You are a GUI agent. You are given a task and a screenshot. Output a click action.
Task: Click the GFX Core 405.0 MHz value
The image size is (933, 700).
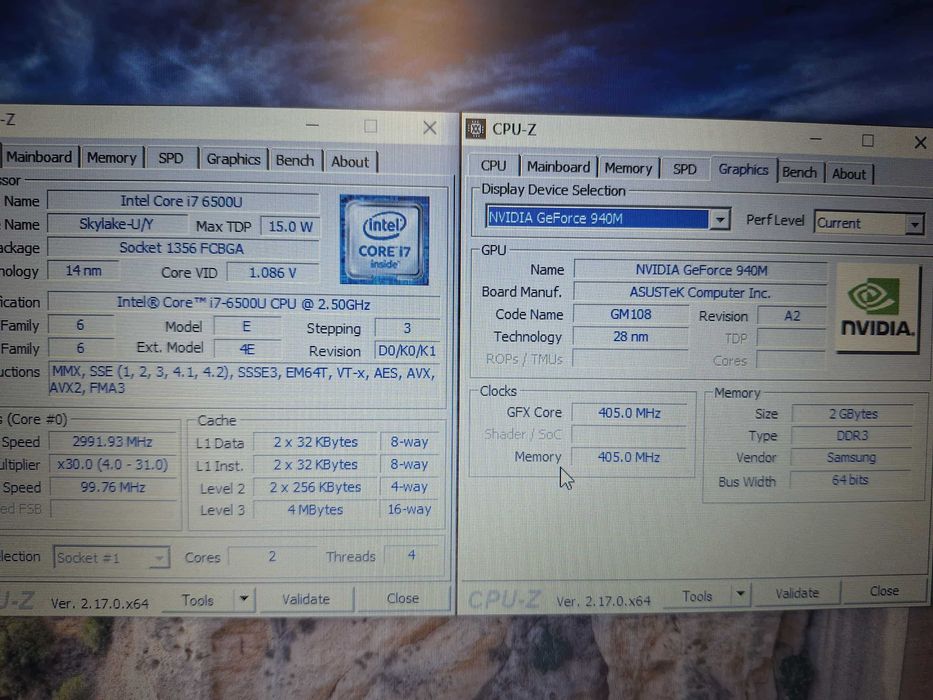630,412
